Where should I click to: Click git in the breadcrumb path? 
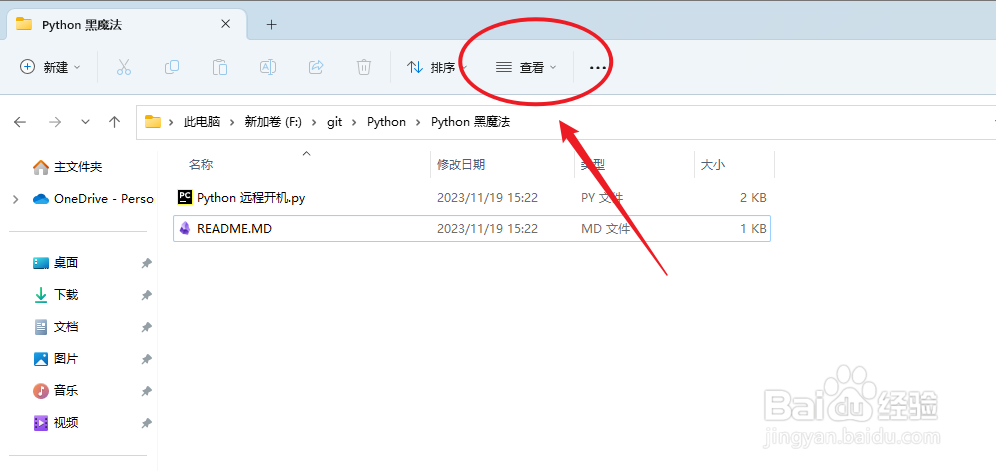(335, 122)
